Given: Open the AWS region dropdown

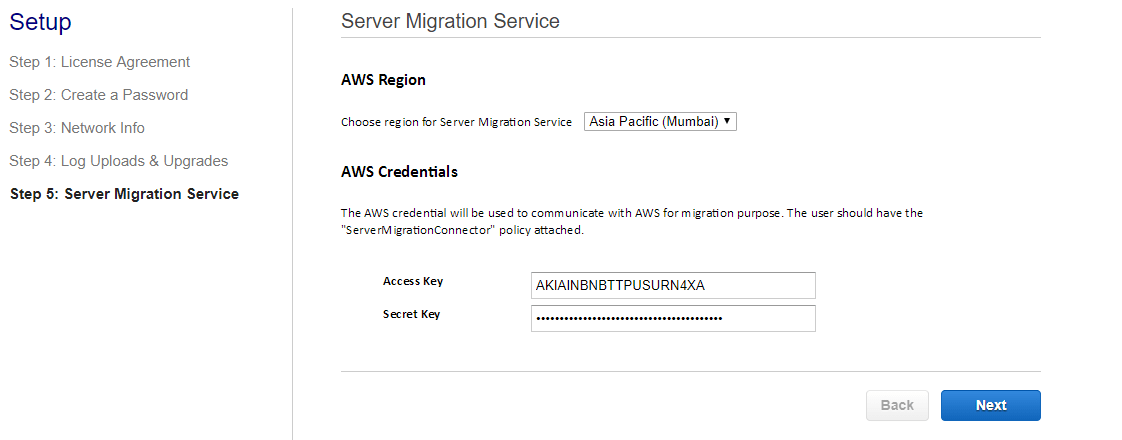Looking at the screenshot, I should (660, 122).
